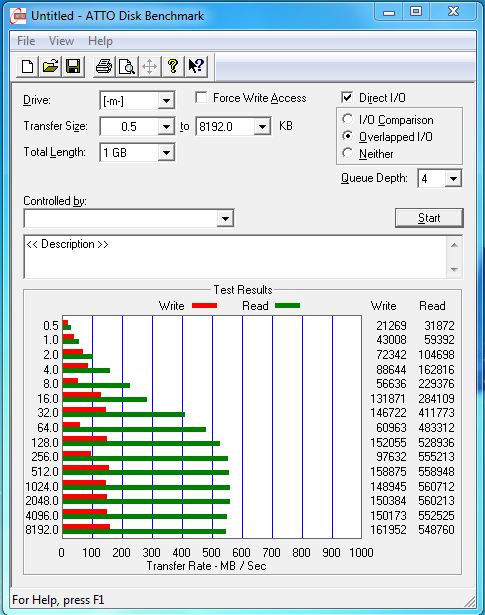
Task: Uncheck the Direct I/O checkbox
Action: coord(347,97)
